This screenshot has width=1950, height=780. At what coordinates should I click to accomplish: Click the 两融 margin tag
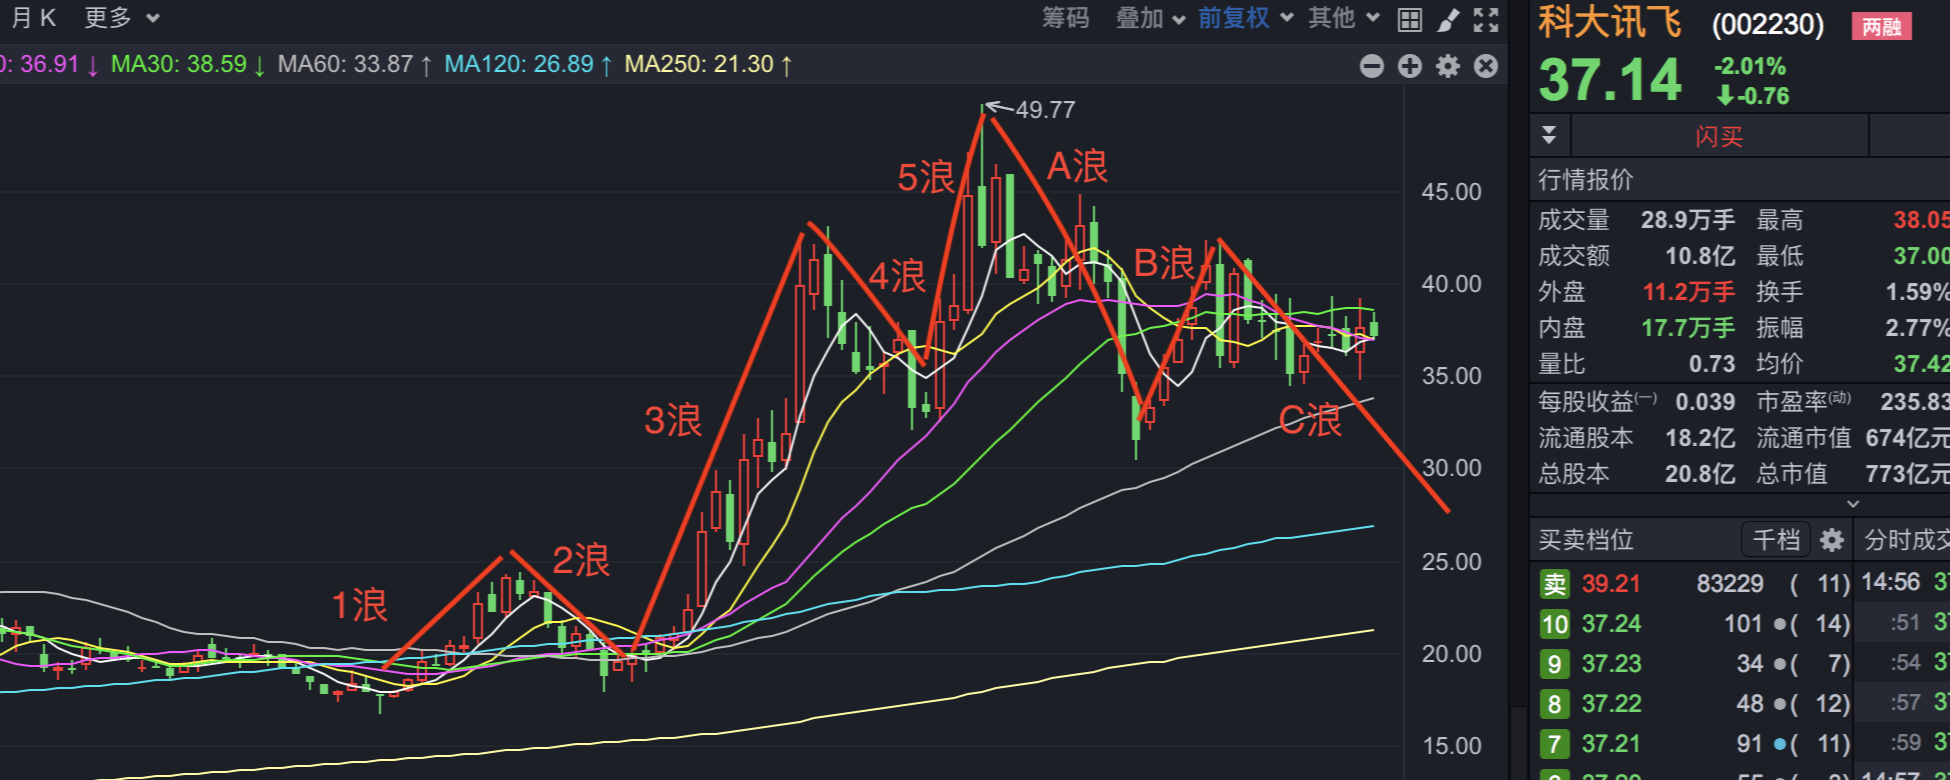tap(1881, 26)
